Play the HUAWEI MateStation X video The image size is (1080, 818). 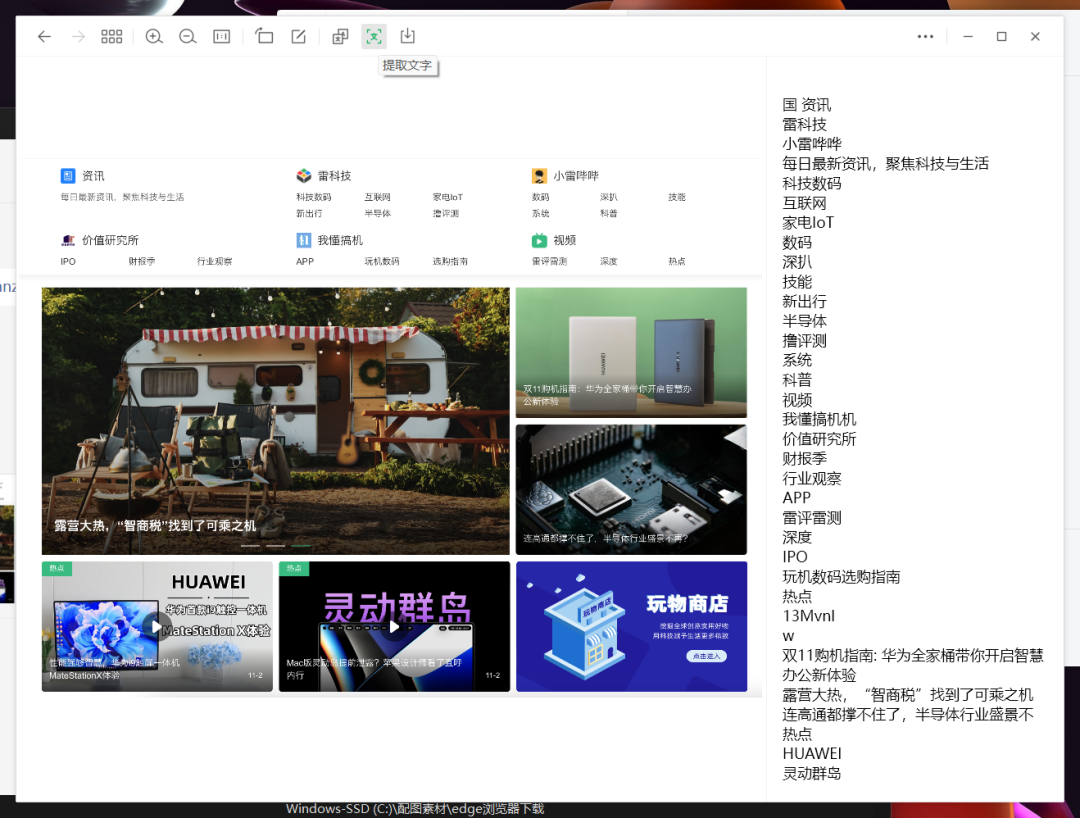tap(156, 626)
